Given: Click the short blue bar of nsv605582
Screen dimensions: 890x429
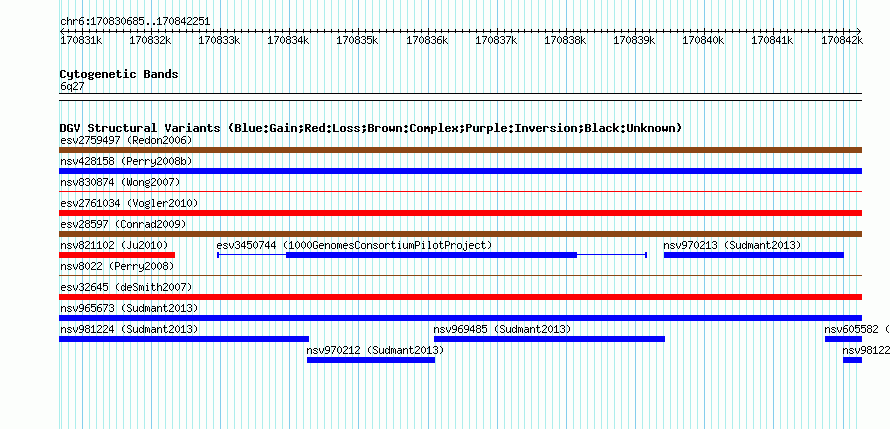Looking at the screenshot, I should 843,339.
